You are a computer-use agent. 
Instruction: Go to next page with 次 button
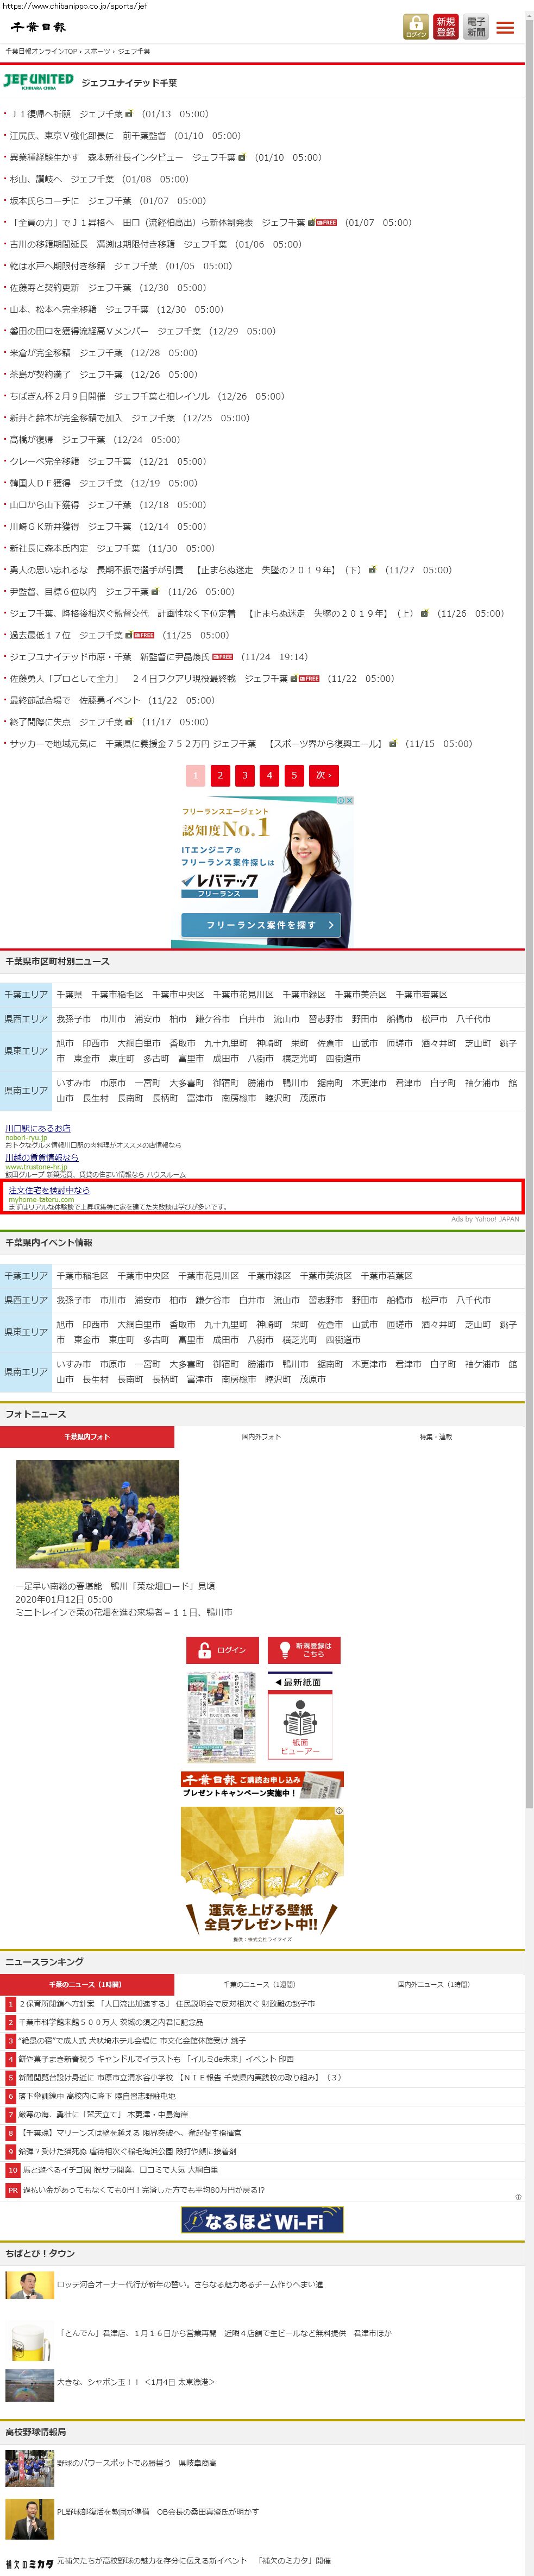coord(323,775)
